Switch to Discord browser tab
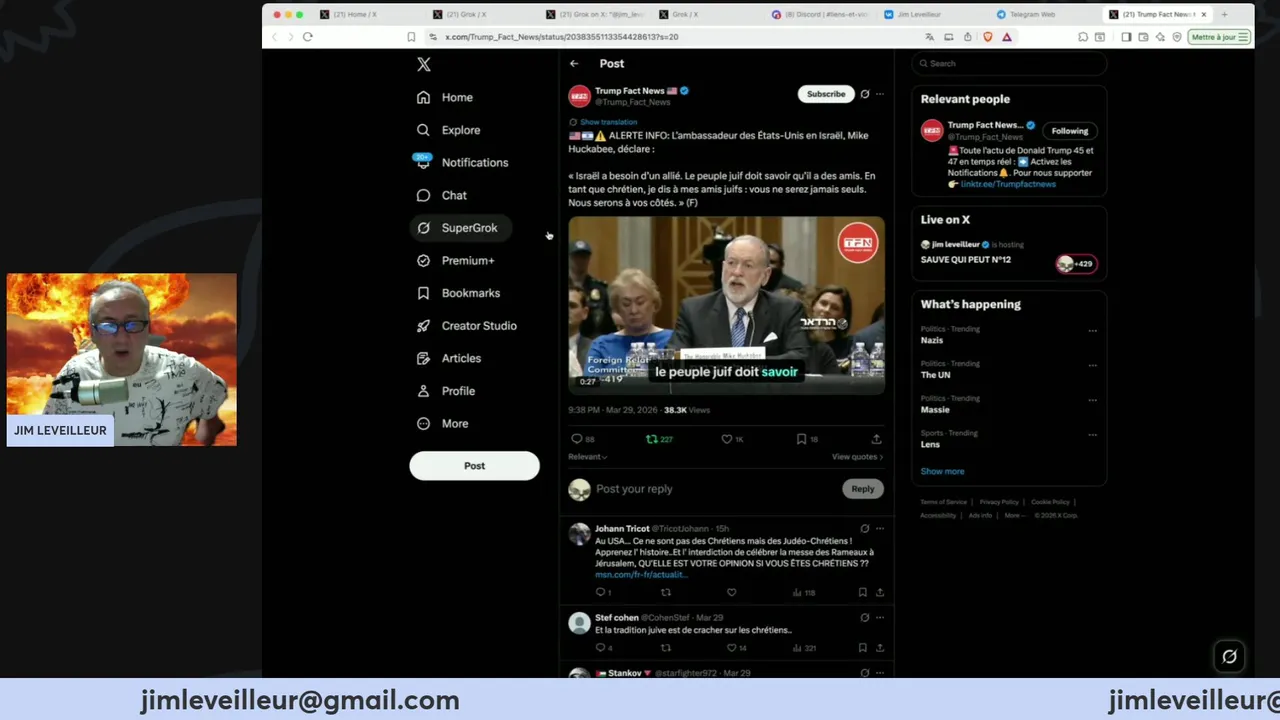The height and width of the screenshot is (720, 1280). click(x=820, y=15)
